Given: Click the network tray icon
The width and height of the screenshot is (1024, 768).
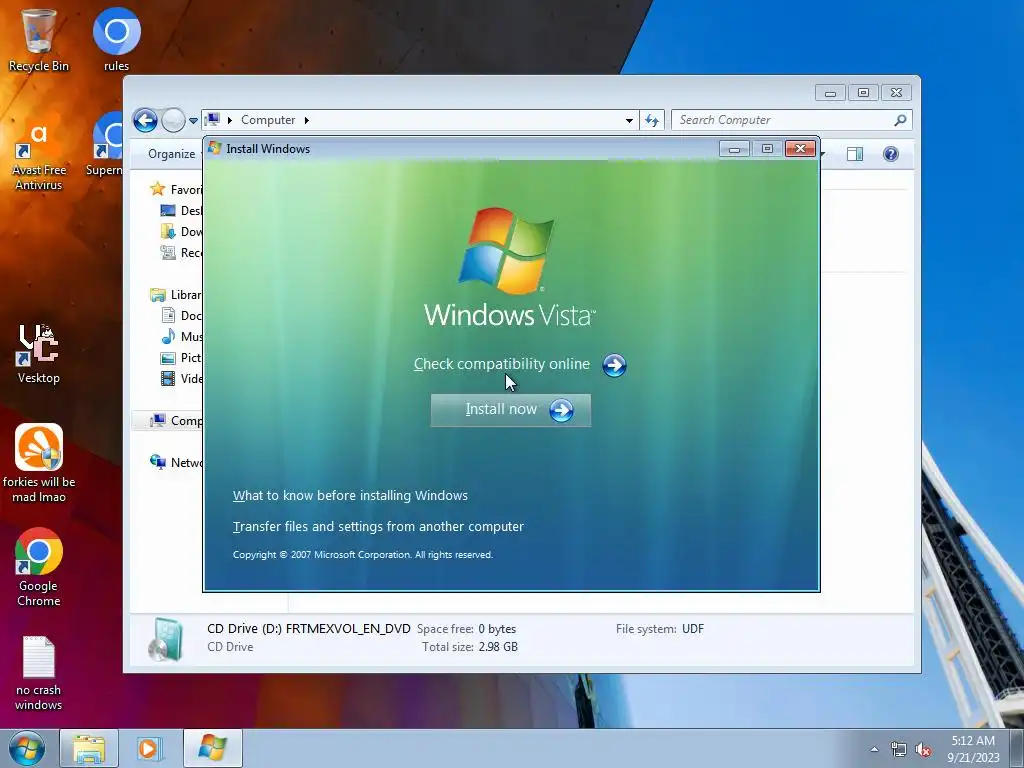Looking at the screenshot, I should pyautogui.click(x=899, y=750).
